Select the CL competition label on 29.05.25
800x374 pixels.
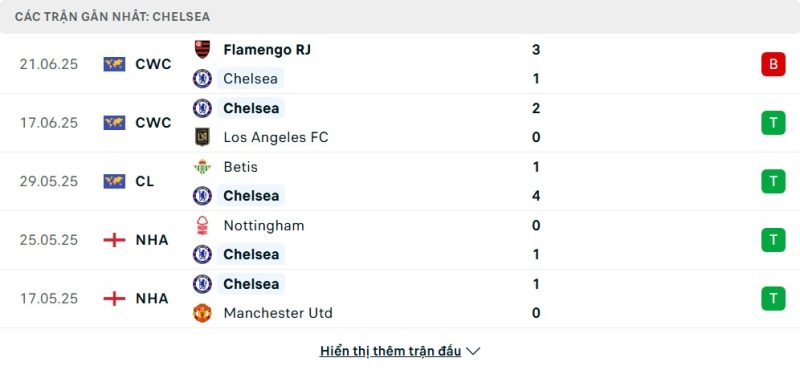pos(145,181)
